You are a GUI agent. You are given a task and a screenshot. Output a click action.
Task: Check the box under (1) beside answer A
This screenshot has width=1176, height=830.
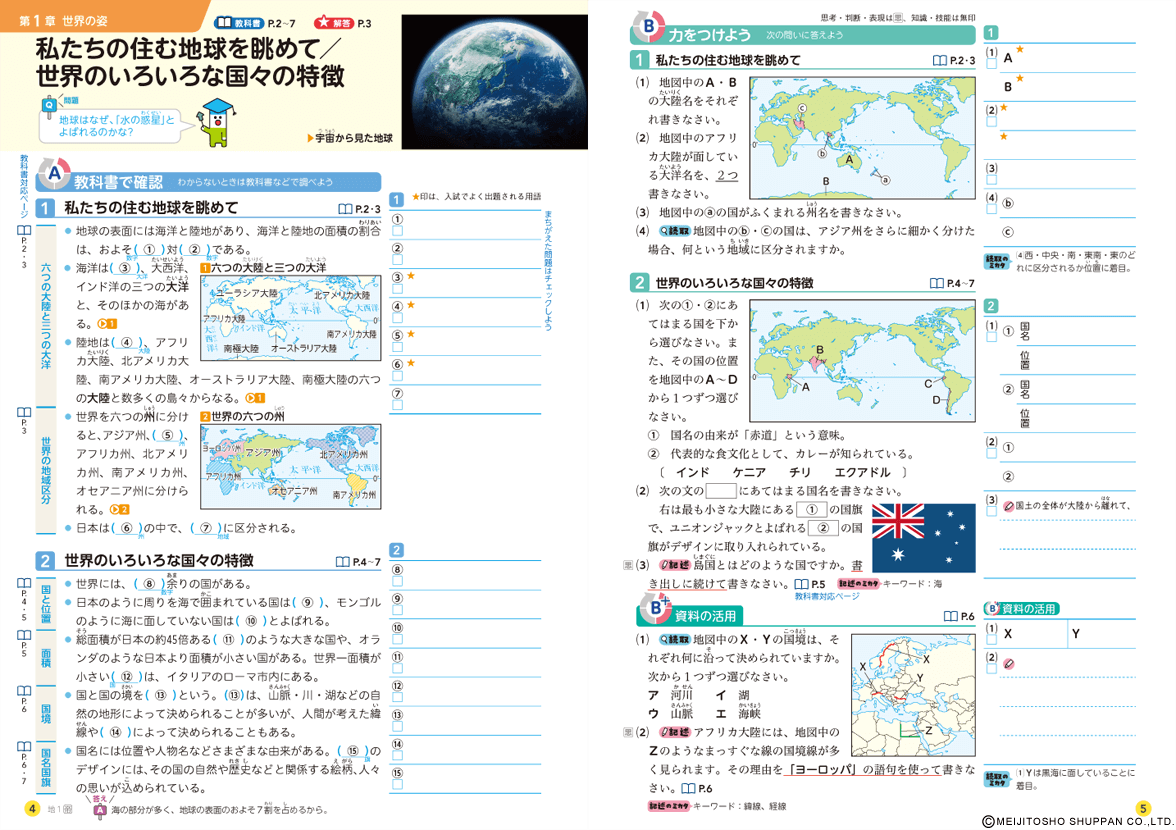point(992,64)
